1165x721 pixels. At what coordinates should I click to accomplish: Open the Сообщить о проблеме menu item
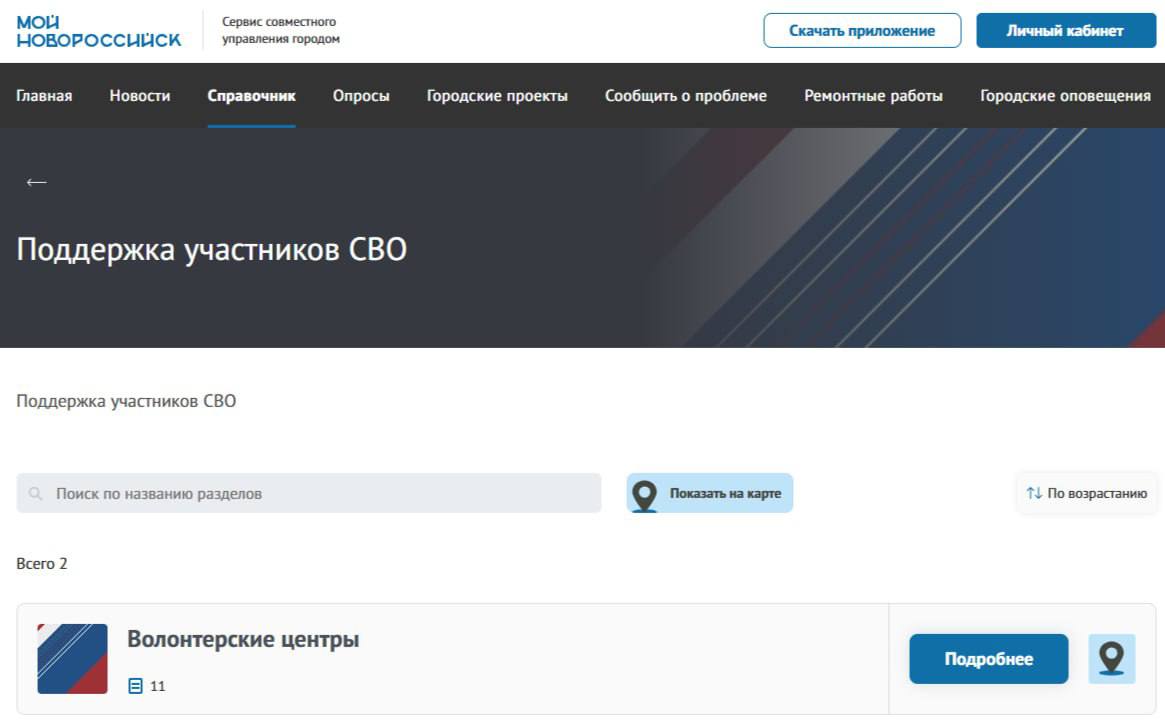click(685, 95)
